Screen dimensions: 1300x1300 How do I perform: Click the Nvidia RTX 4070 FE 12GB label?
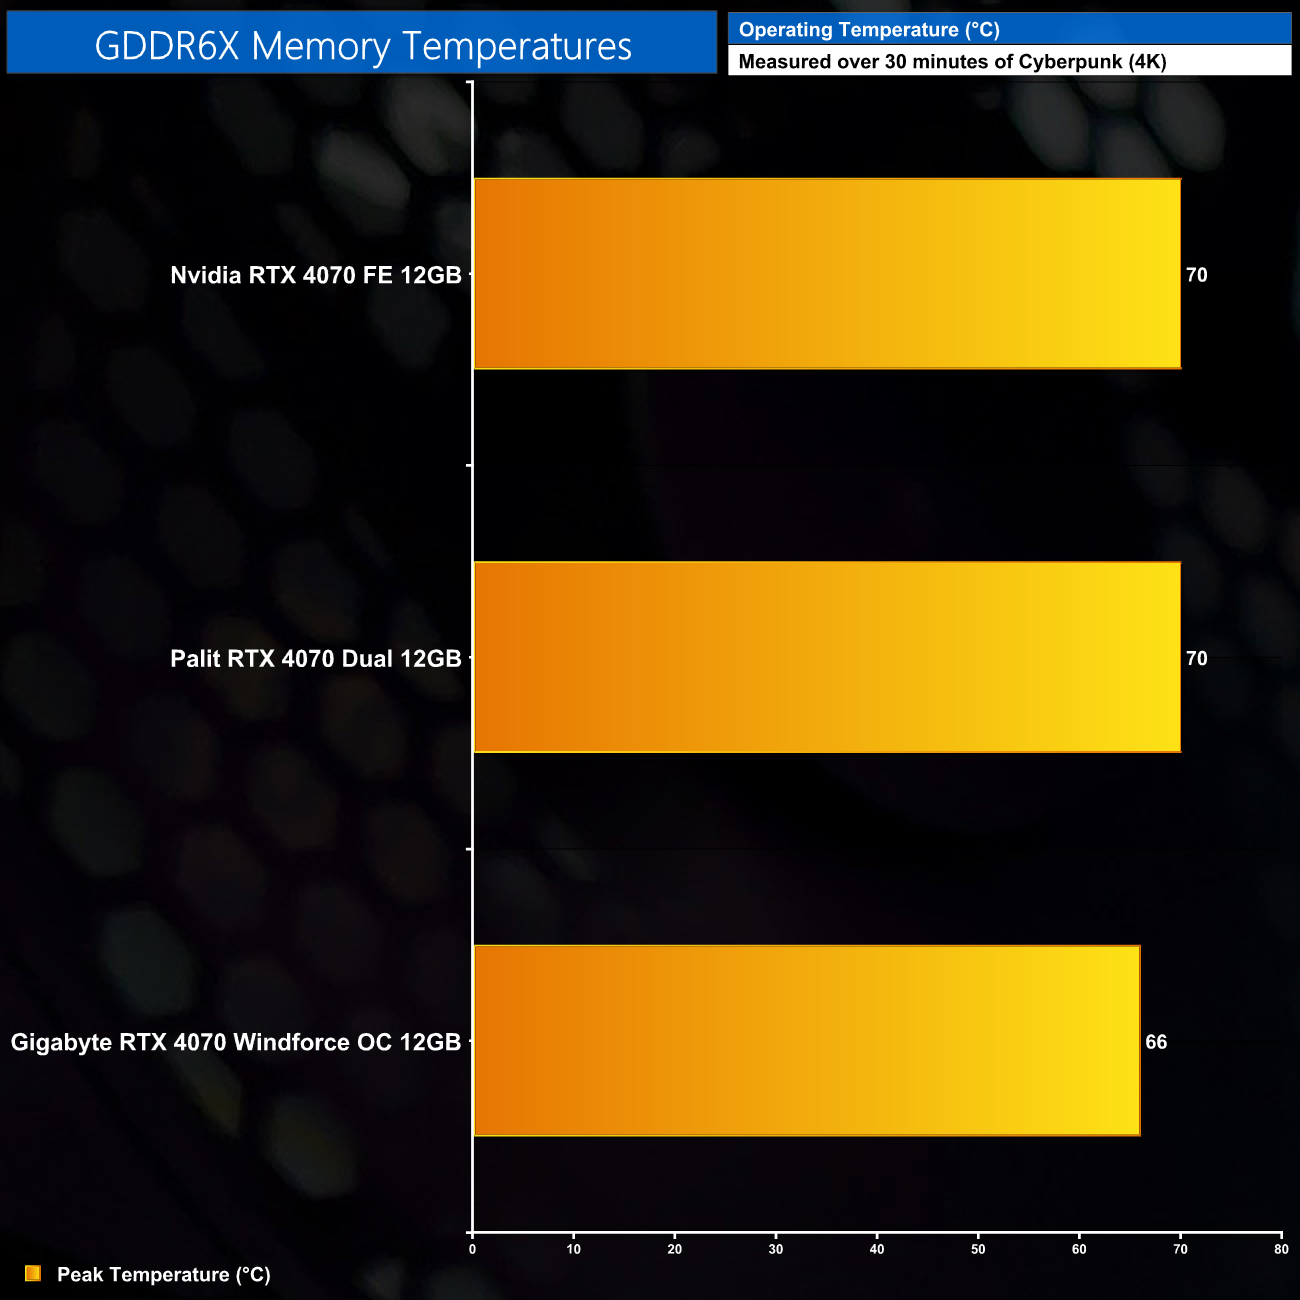(316, 275)
